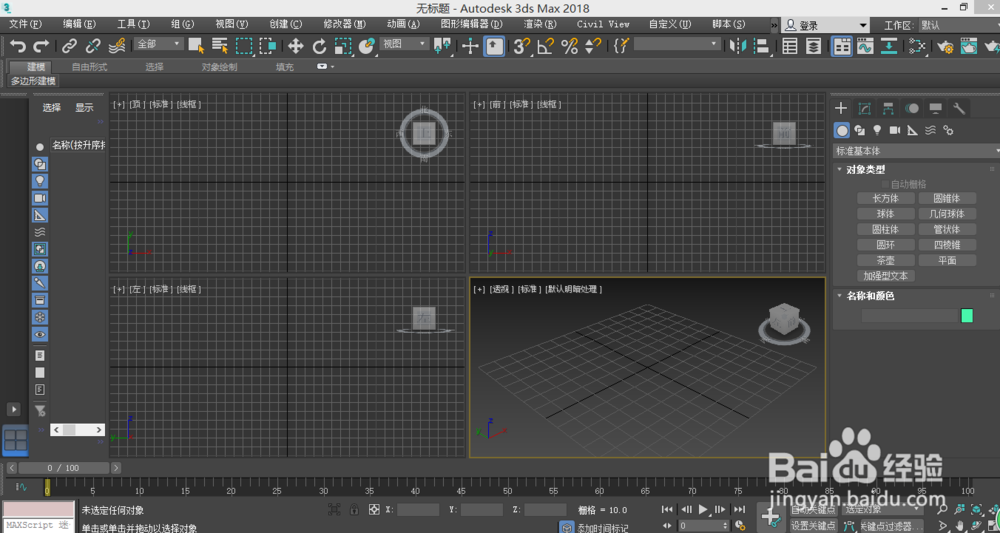Click the Play Animation button
The height and width of the screenshot is (533, 1000).
[703, 509]
